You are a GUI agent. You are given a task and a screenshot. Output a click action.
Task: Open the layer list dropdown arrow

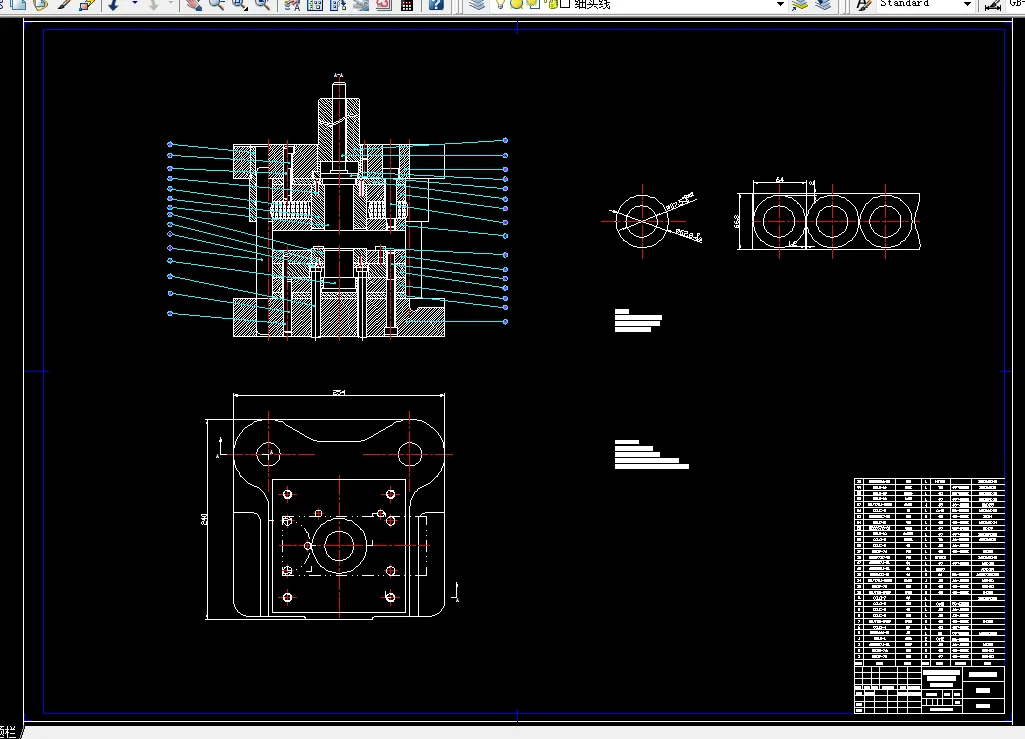point(780,4)
